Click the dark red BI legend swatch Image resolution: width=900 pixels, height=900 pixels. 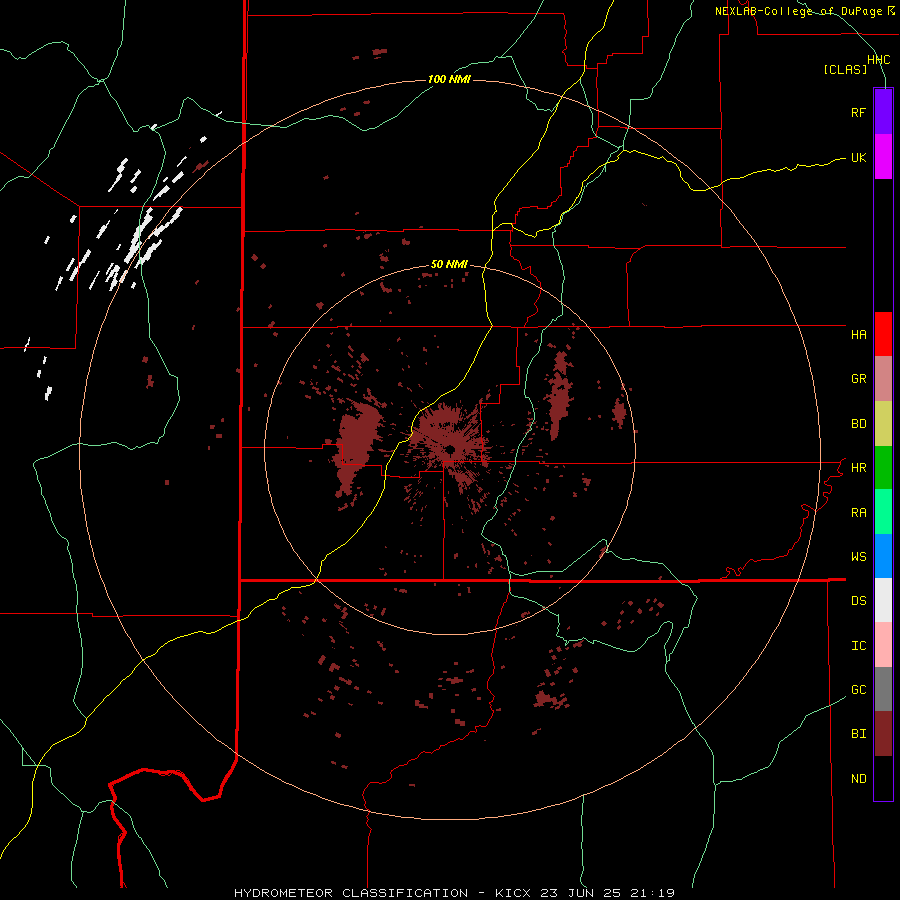883,734
